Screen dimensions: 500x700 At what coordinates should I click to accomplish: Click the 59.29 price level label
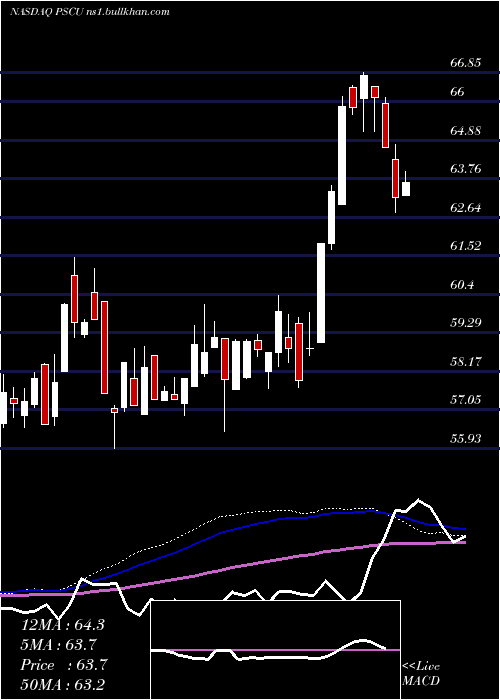point(466,322)
